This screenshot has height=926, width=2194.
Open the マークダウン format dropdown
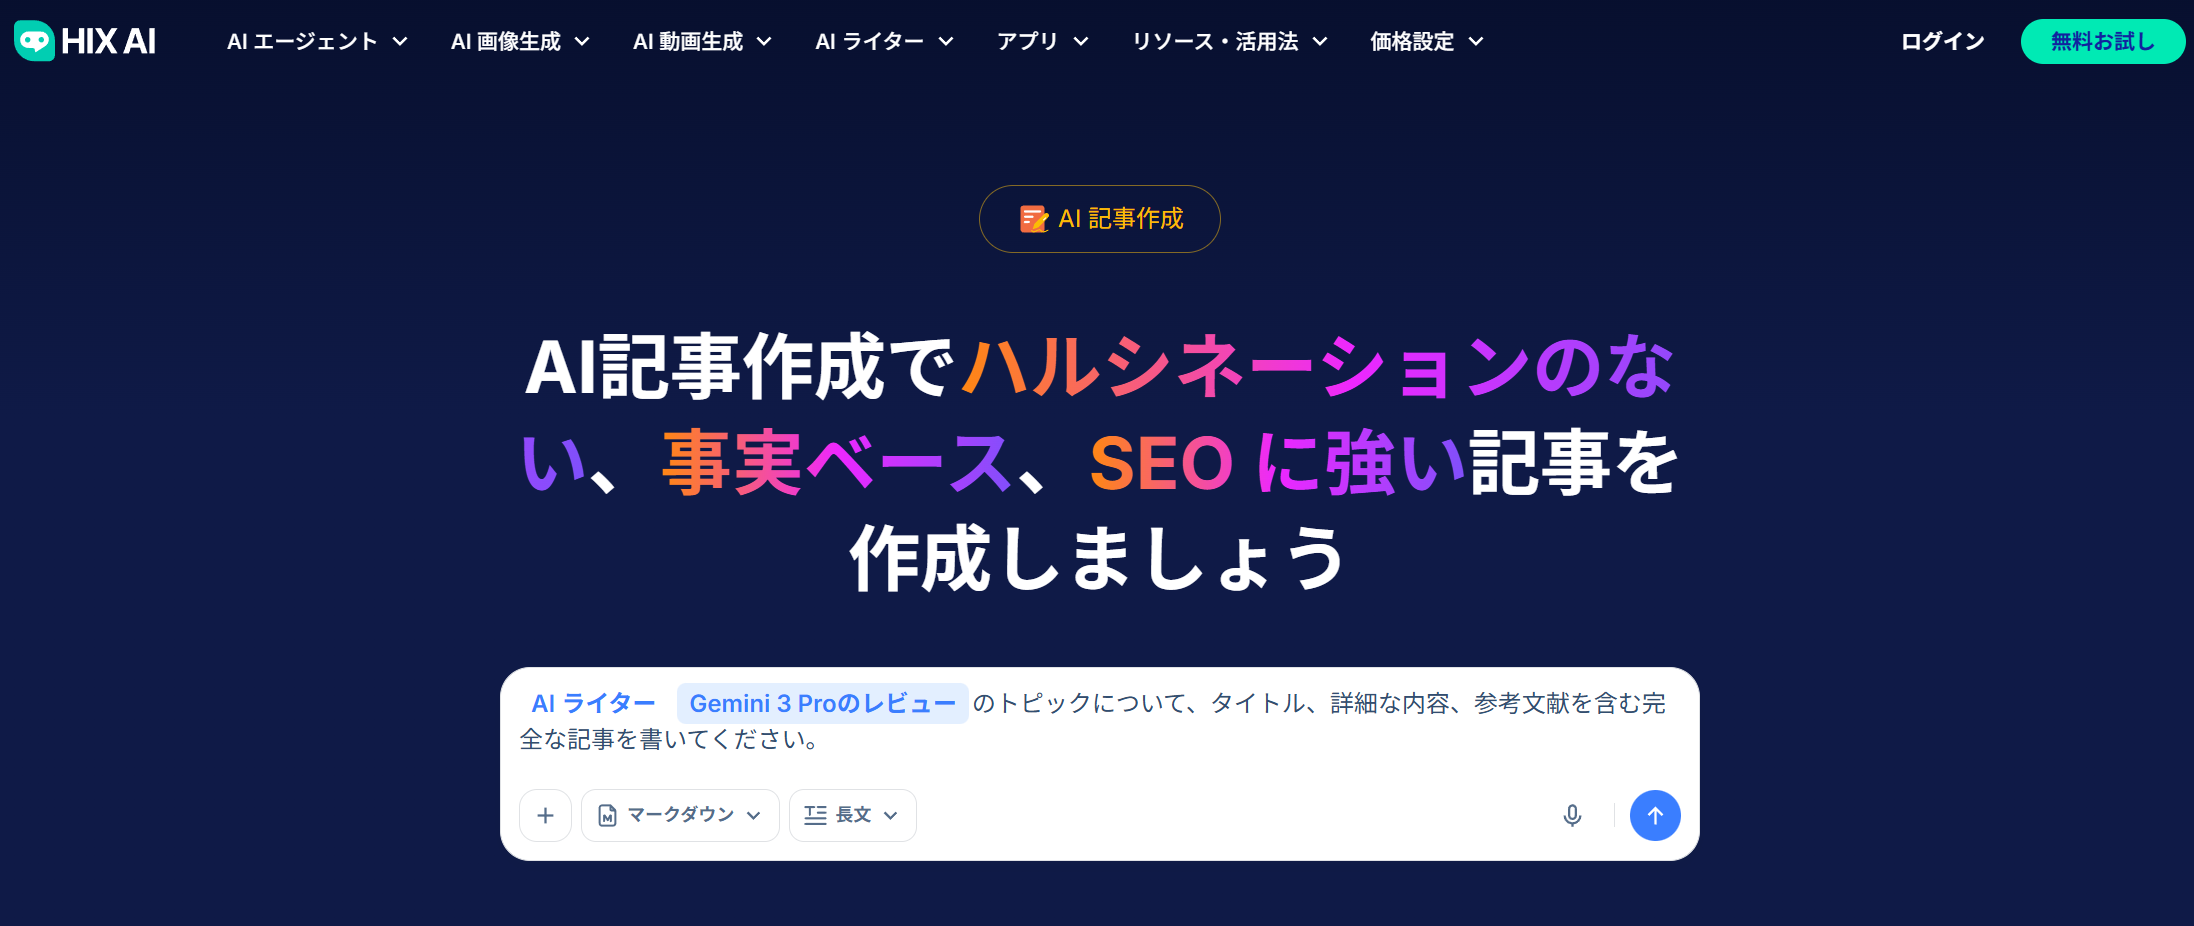click(680, 816)
